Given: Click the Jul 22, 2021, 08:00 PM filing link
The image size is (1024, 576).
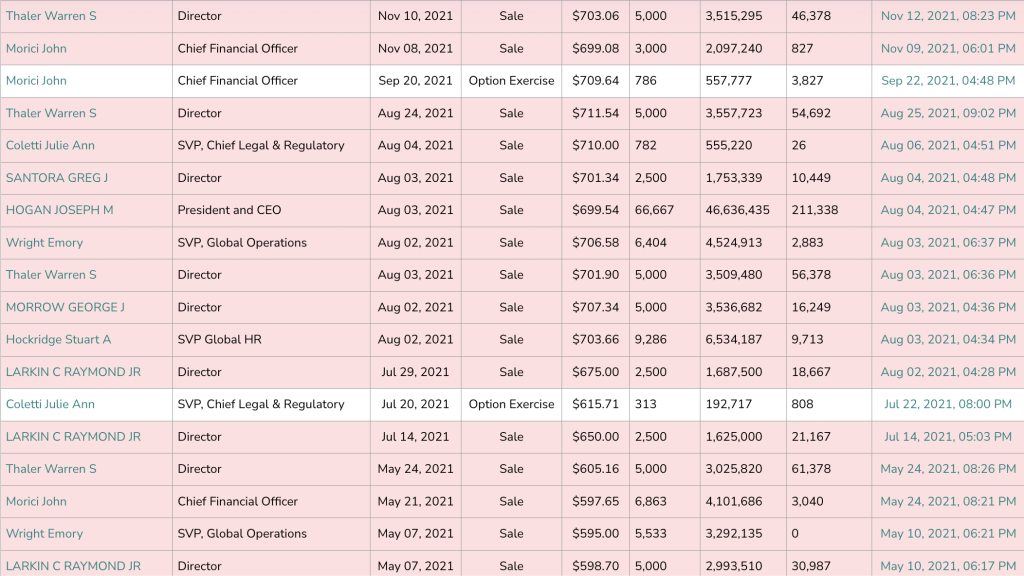Looking at the screenshot, I should pyautogui.click(x=947, y=404).
